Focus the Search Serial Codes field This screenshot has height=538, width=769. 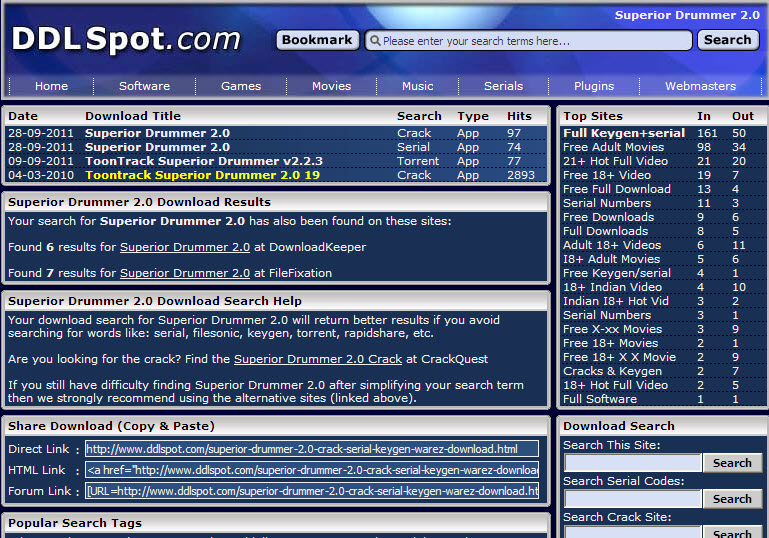[633, 499]
